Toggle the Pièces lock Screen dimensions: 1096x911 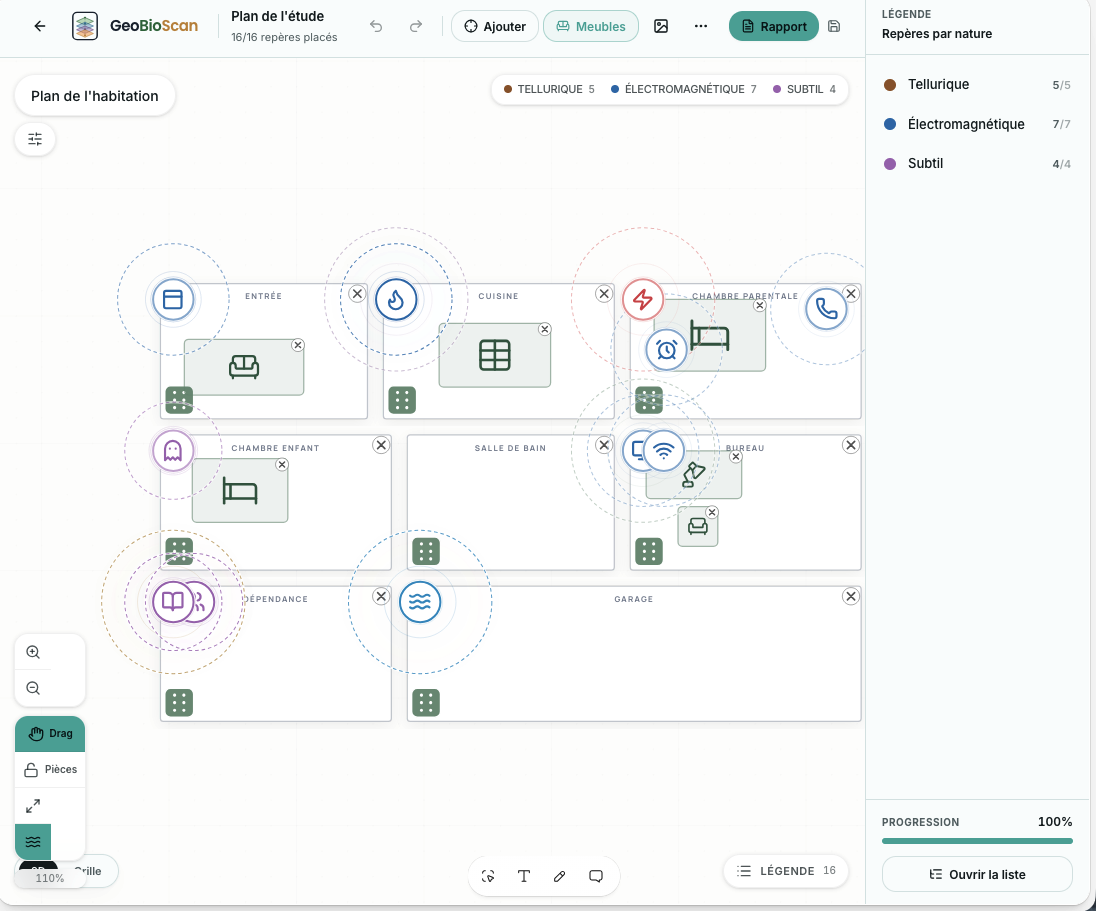pyautogui.click(x=50, y=770)
